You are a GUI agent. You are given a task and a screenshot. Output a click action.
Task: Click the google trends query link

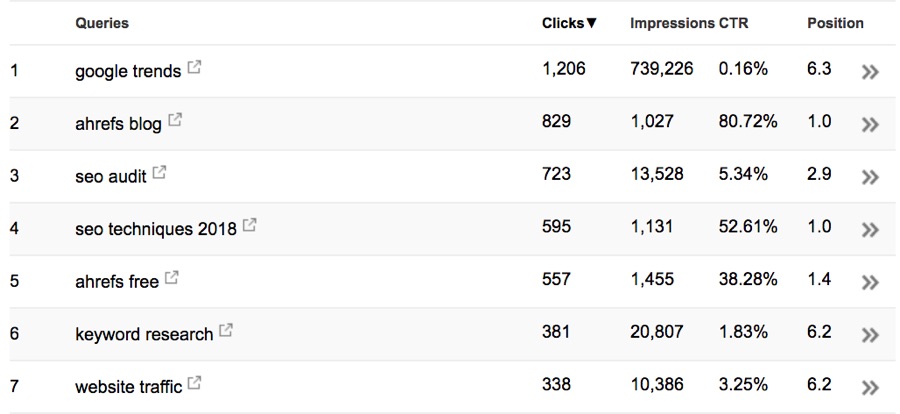tap(128, 71)
